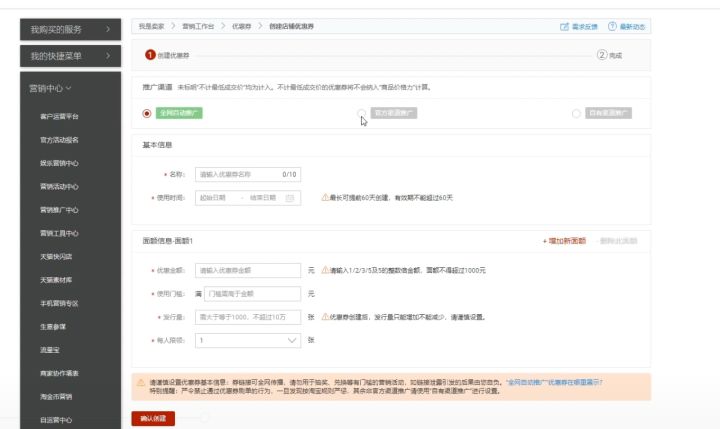
Task: Focus the 名称 coupon name input field
Action: [248, 175]
